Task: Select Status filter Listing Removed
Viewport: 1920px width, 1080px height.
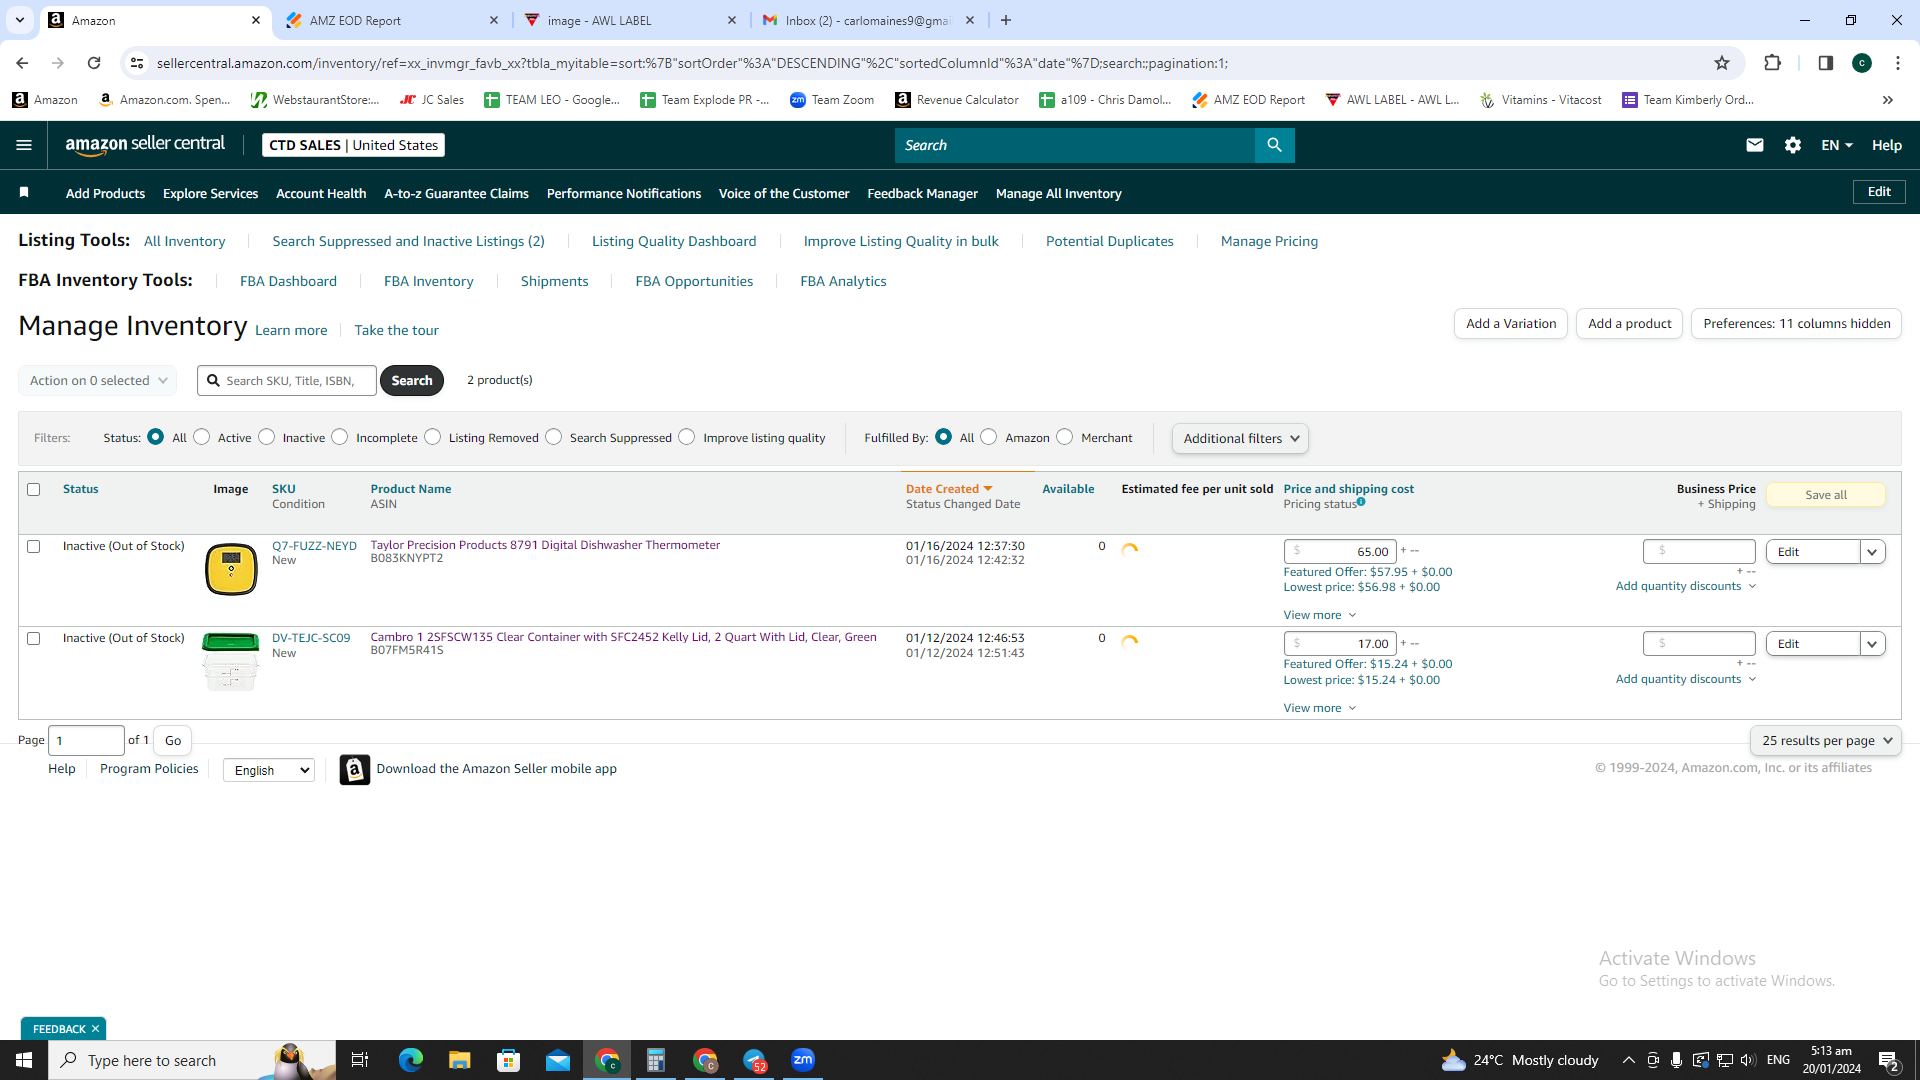Action: click(x=432, y=437)
